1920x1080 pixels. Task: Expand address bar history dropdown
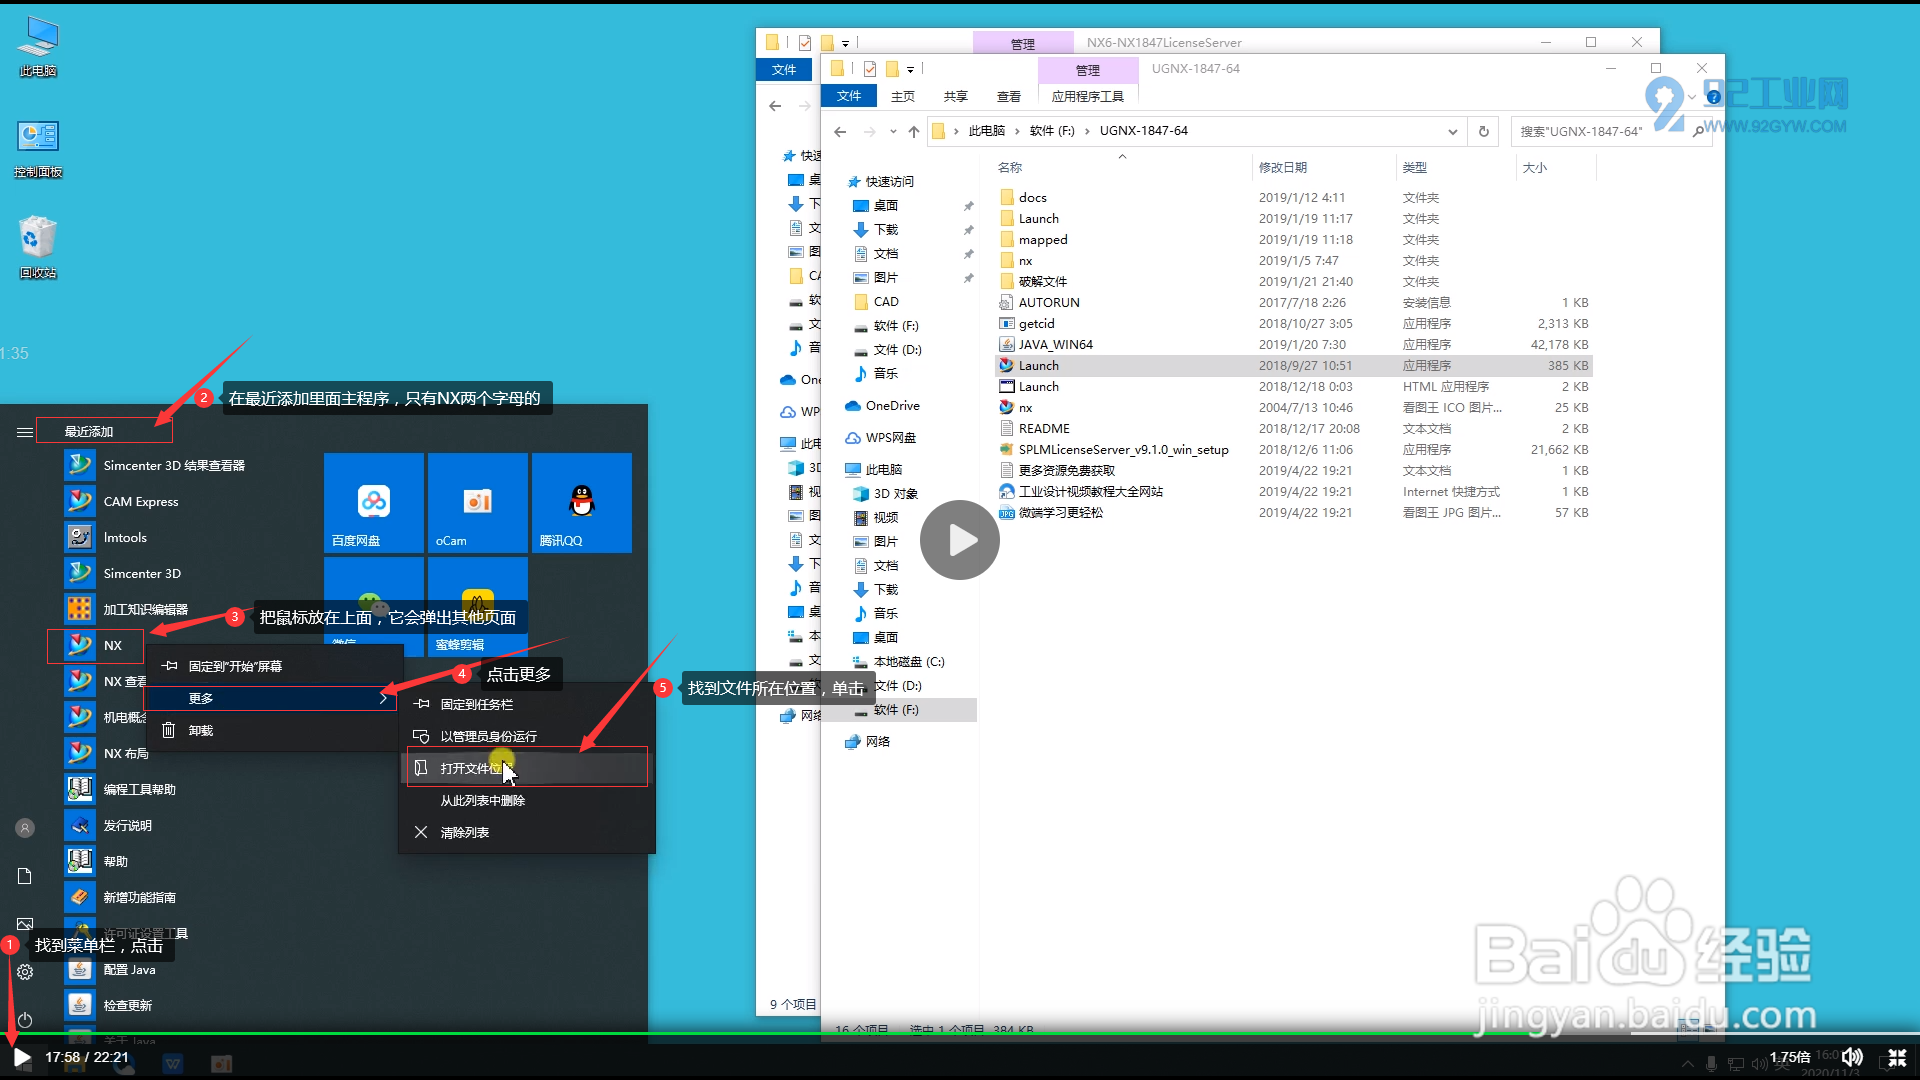click(1452, 131)
